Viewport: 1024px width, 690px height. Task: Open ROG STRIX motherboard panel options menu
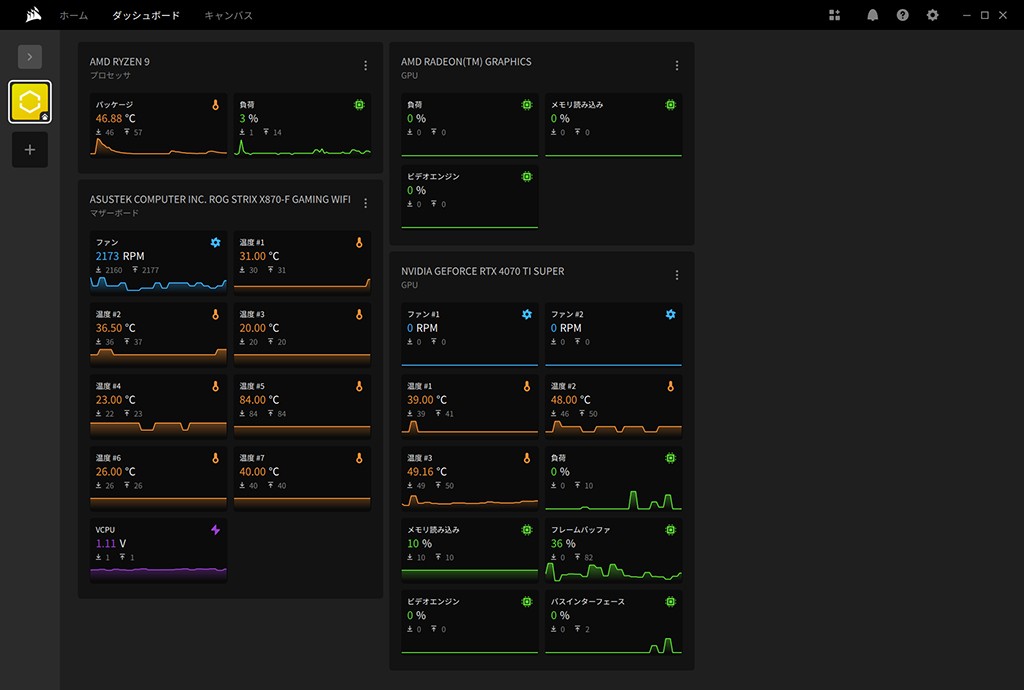(x=365, y=204)
